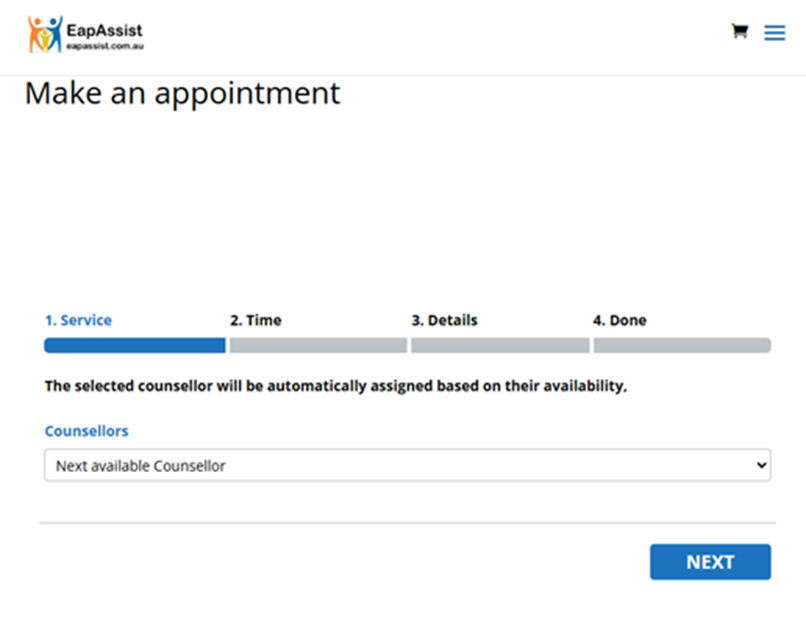This screenshot has height=620, width=806.
Task: Click the "Counsellors" field label
Action: pos(86,431)
